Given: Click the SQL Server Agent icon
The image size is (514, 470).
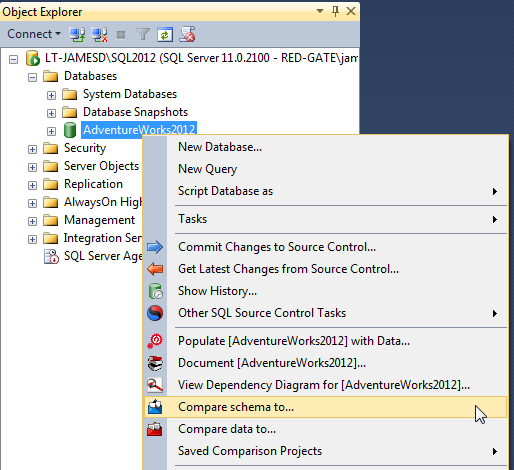Looking at the screenshot, I should pos(51,257).
